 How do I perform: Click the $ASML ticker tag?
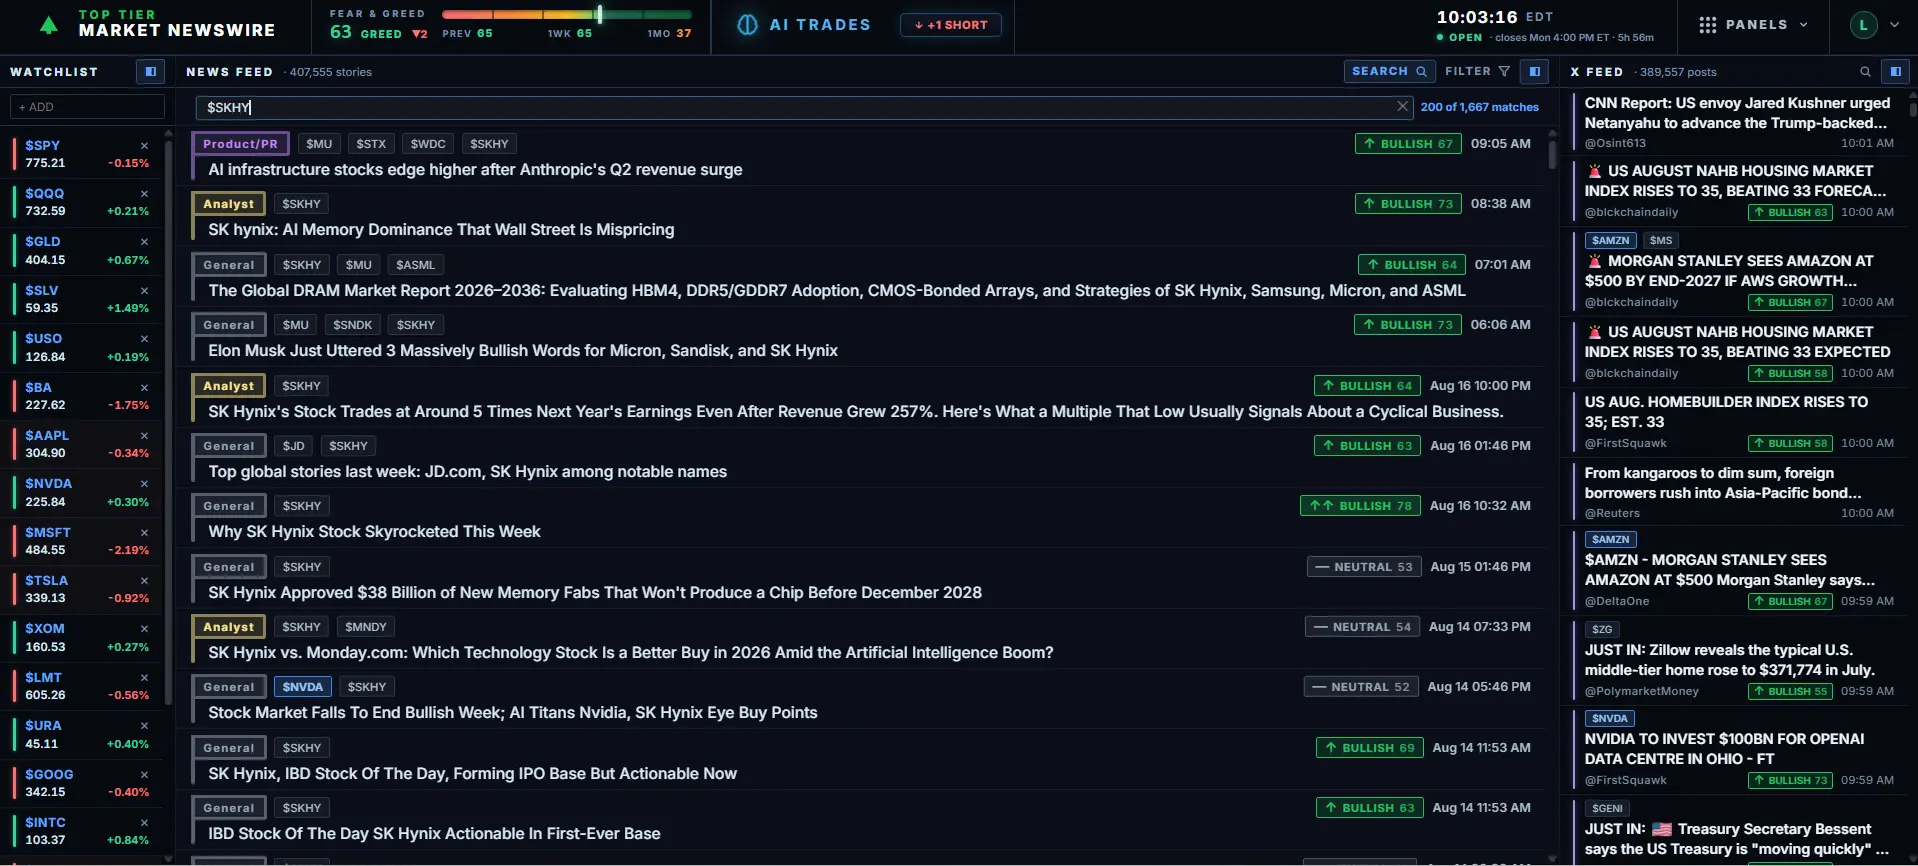[x=415, y=265]
